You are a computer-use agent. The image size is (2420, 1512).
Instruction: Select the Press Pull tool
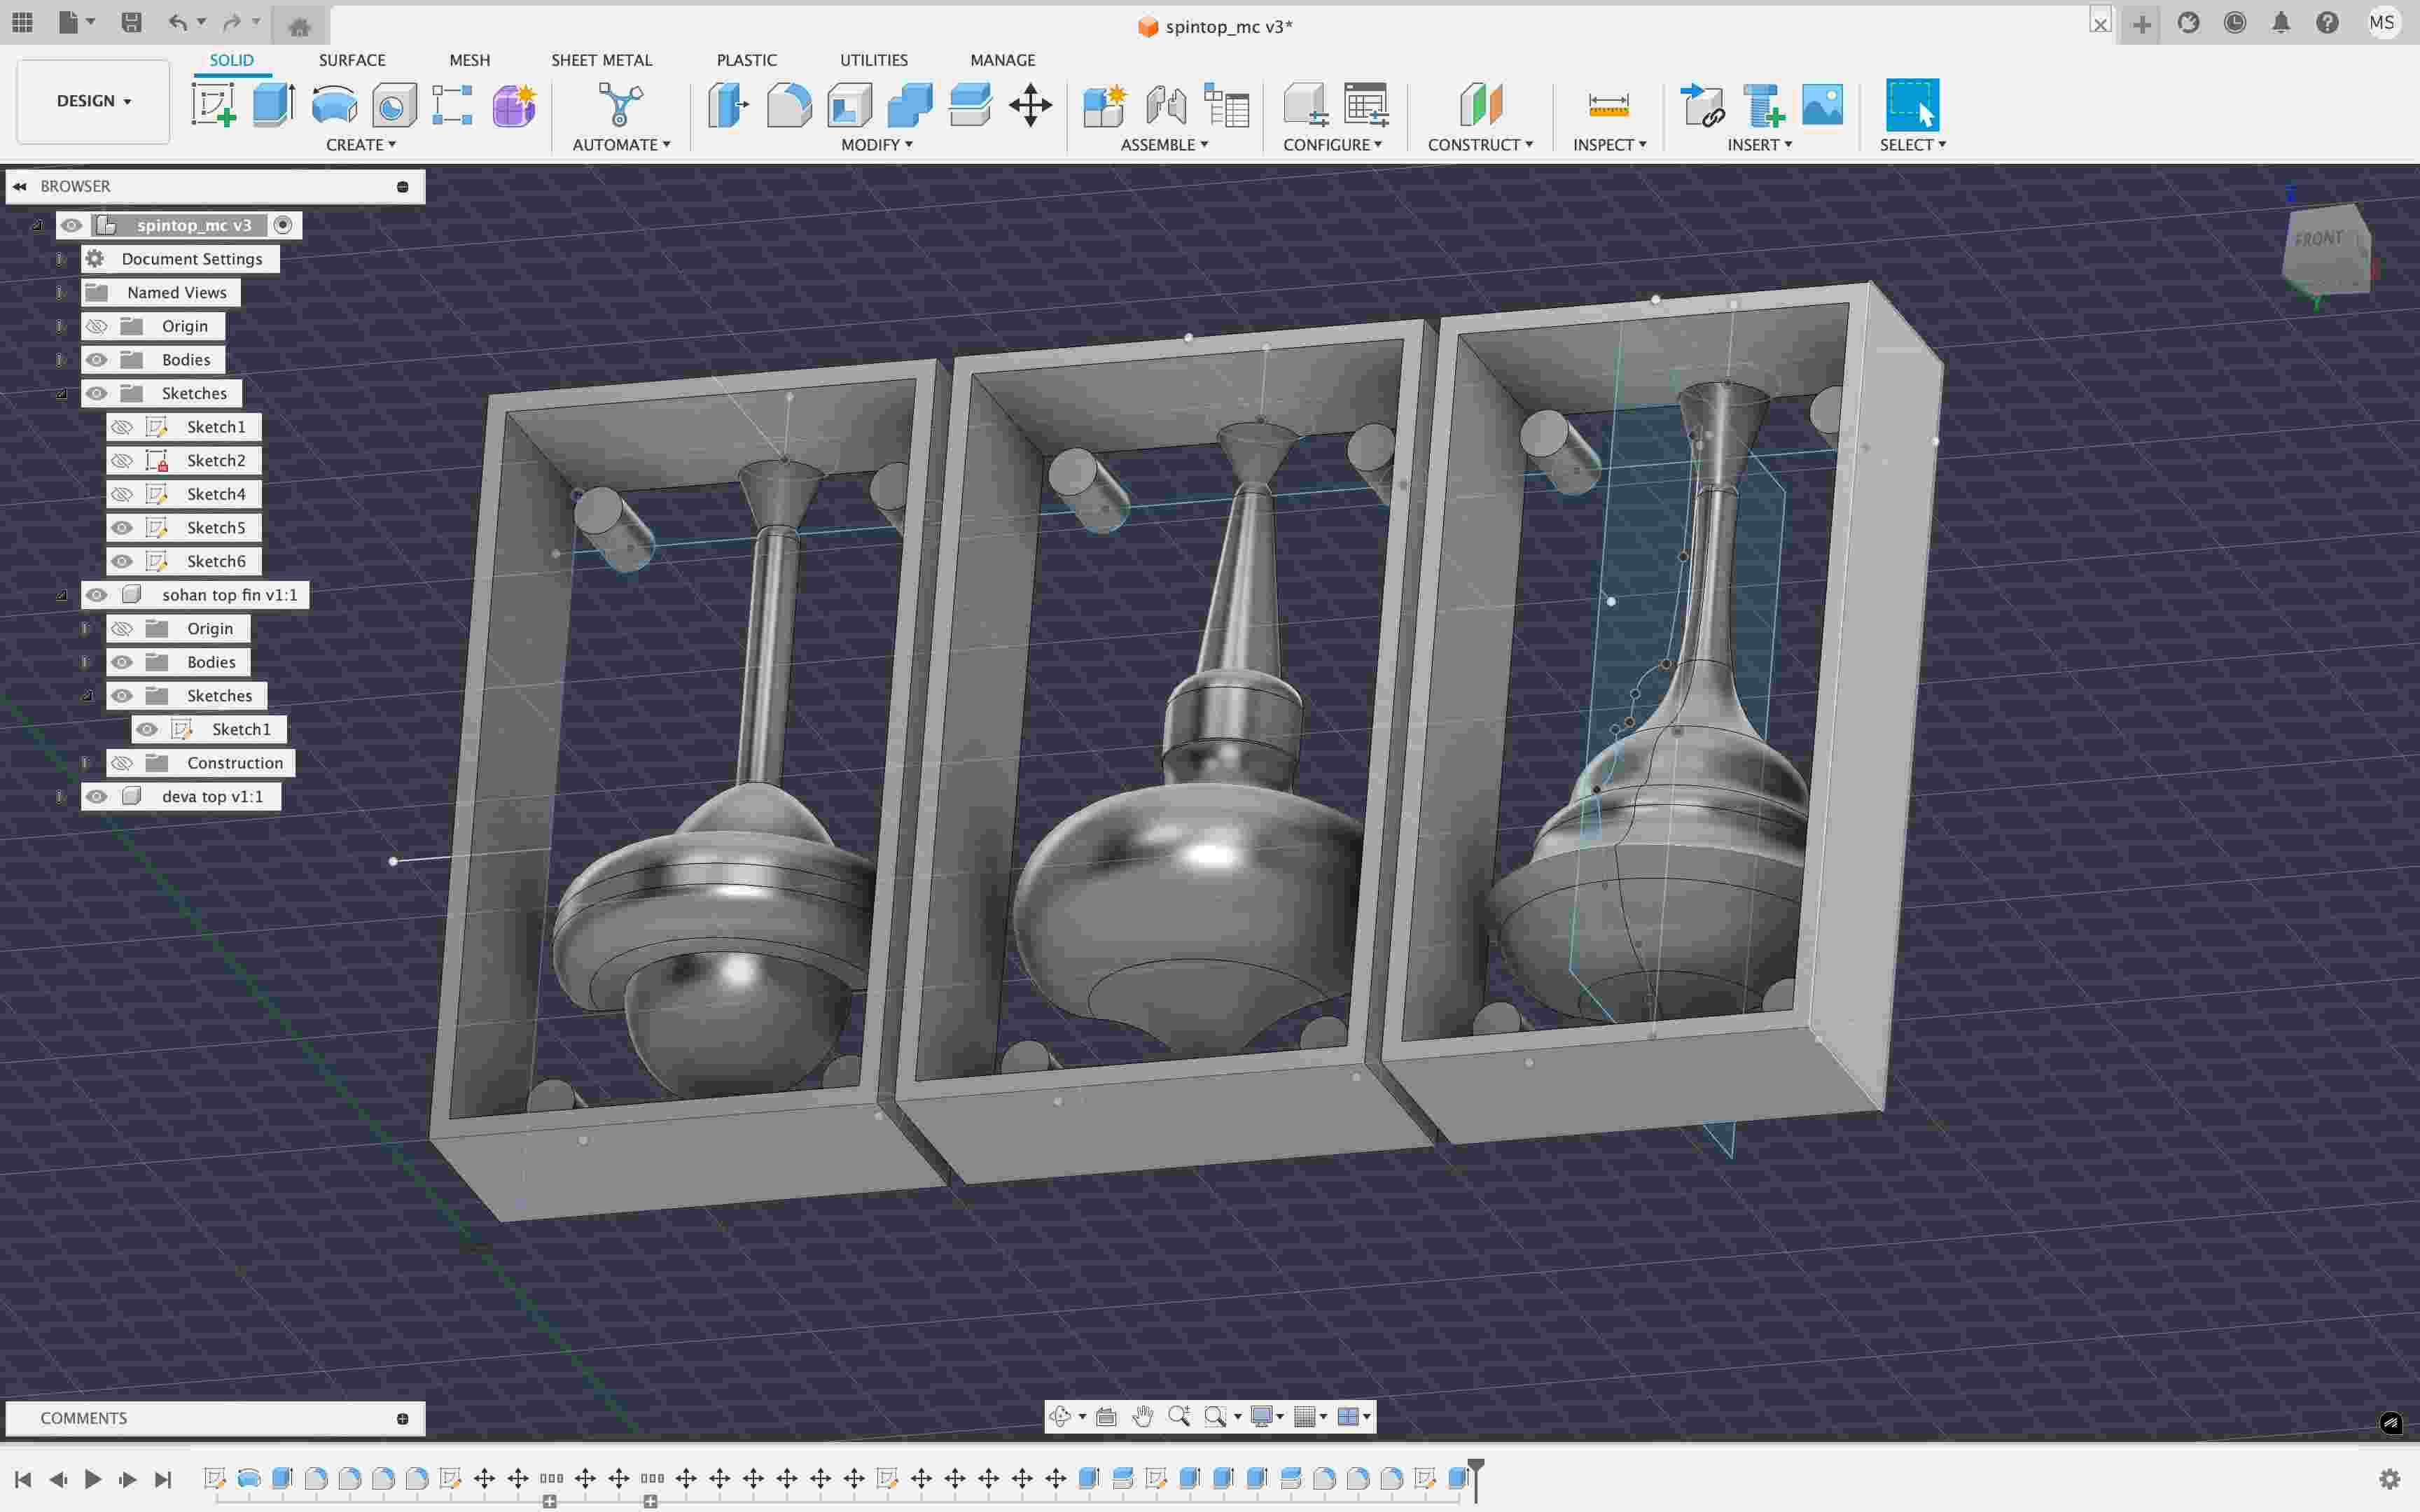tap(729, 104)
